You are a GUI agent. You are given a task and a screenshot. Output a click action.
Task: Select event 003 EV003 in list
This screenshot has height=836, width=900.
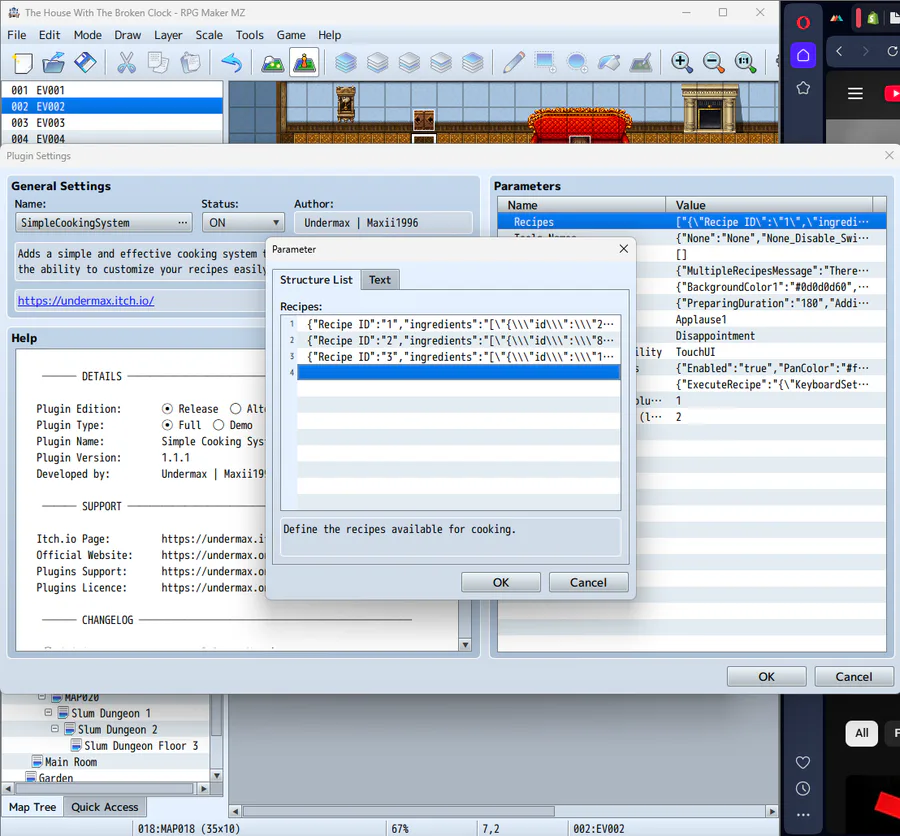pyautogui.click(x=112, y=122)
